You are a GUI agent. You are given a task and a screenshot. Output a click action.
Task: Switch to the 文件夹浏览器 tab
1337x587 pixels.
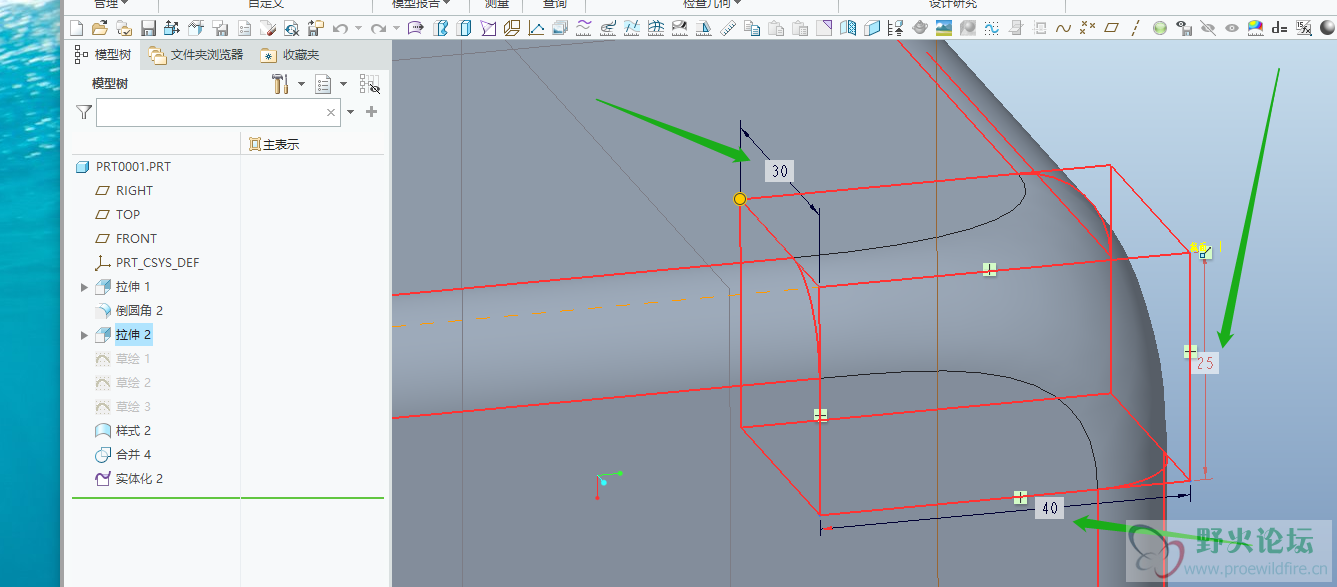click(196, 55)
